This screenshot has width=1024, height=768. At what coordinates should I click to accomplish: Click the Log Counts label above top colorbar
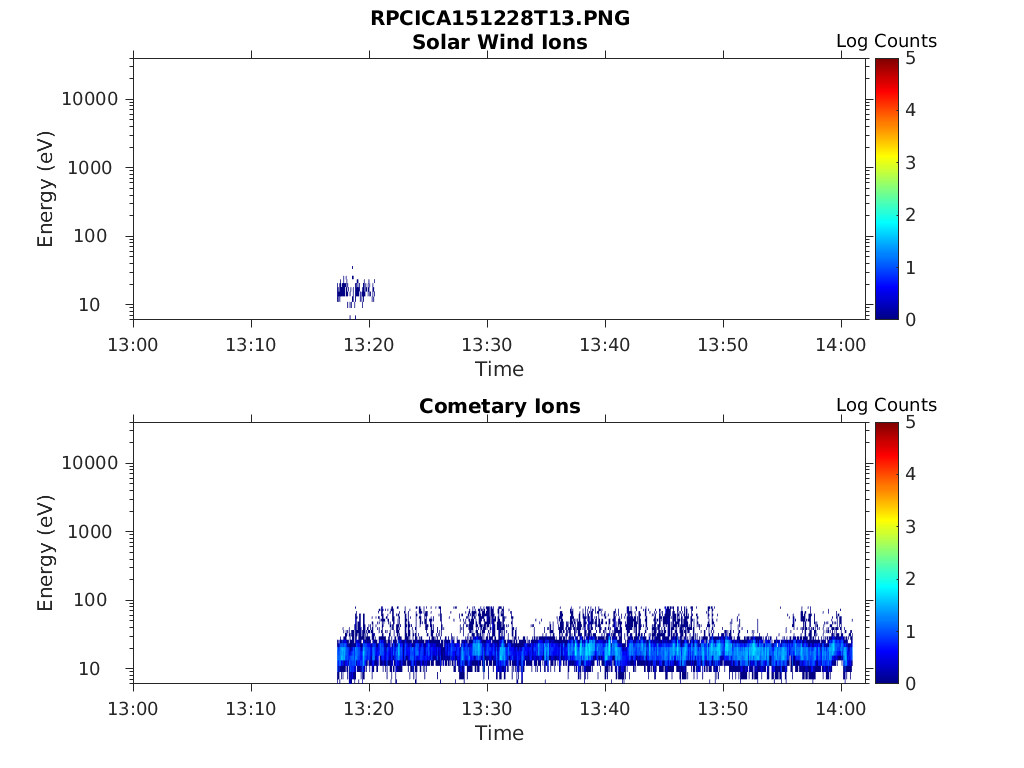click(886, 41)
